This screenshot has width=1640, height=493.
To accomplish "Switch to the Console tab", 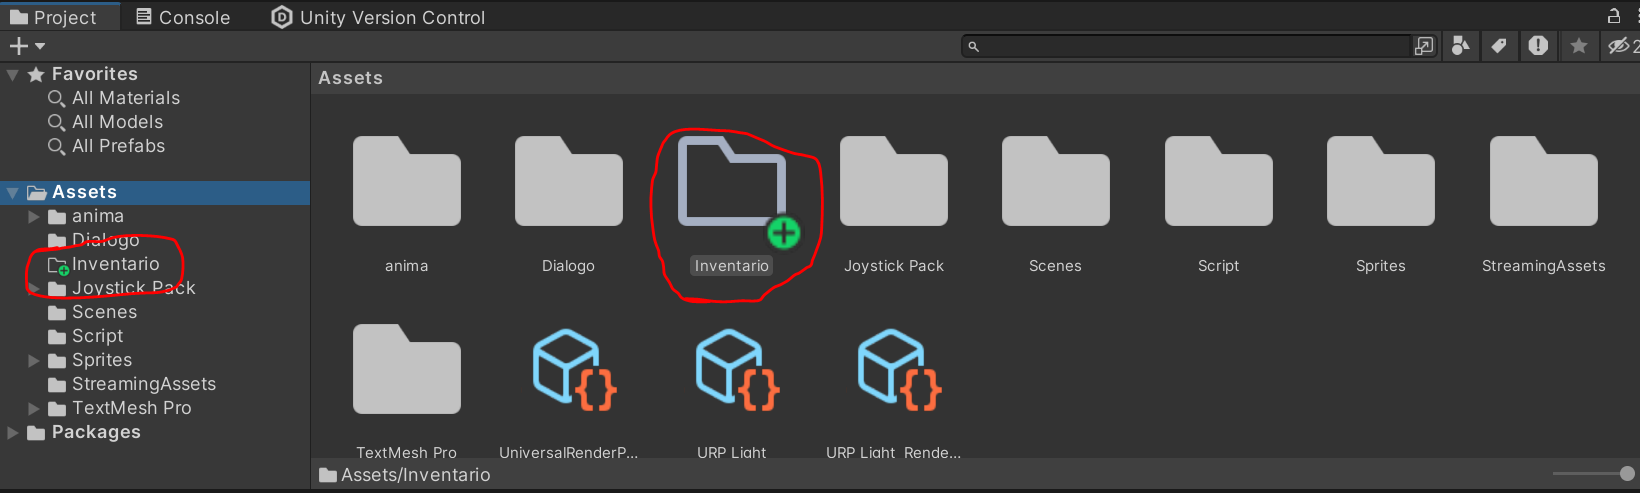I will (x=183, y=17).
